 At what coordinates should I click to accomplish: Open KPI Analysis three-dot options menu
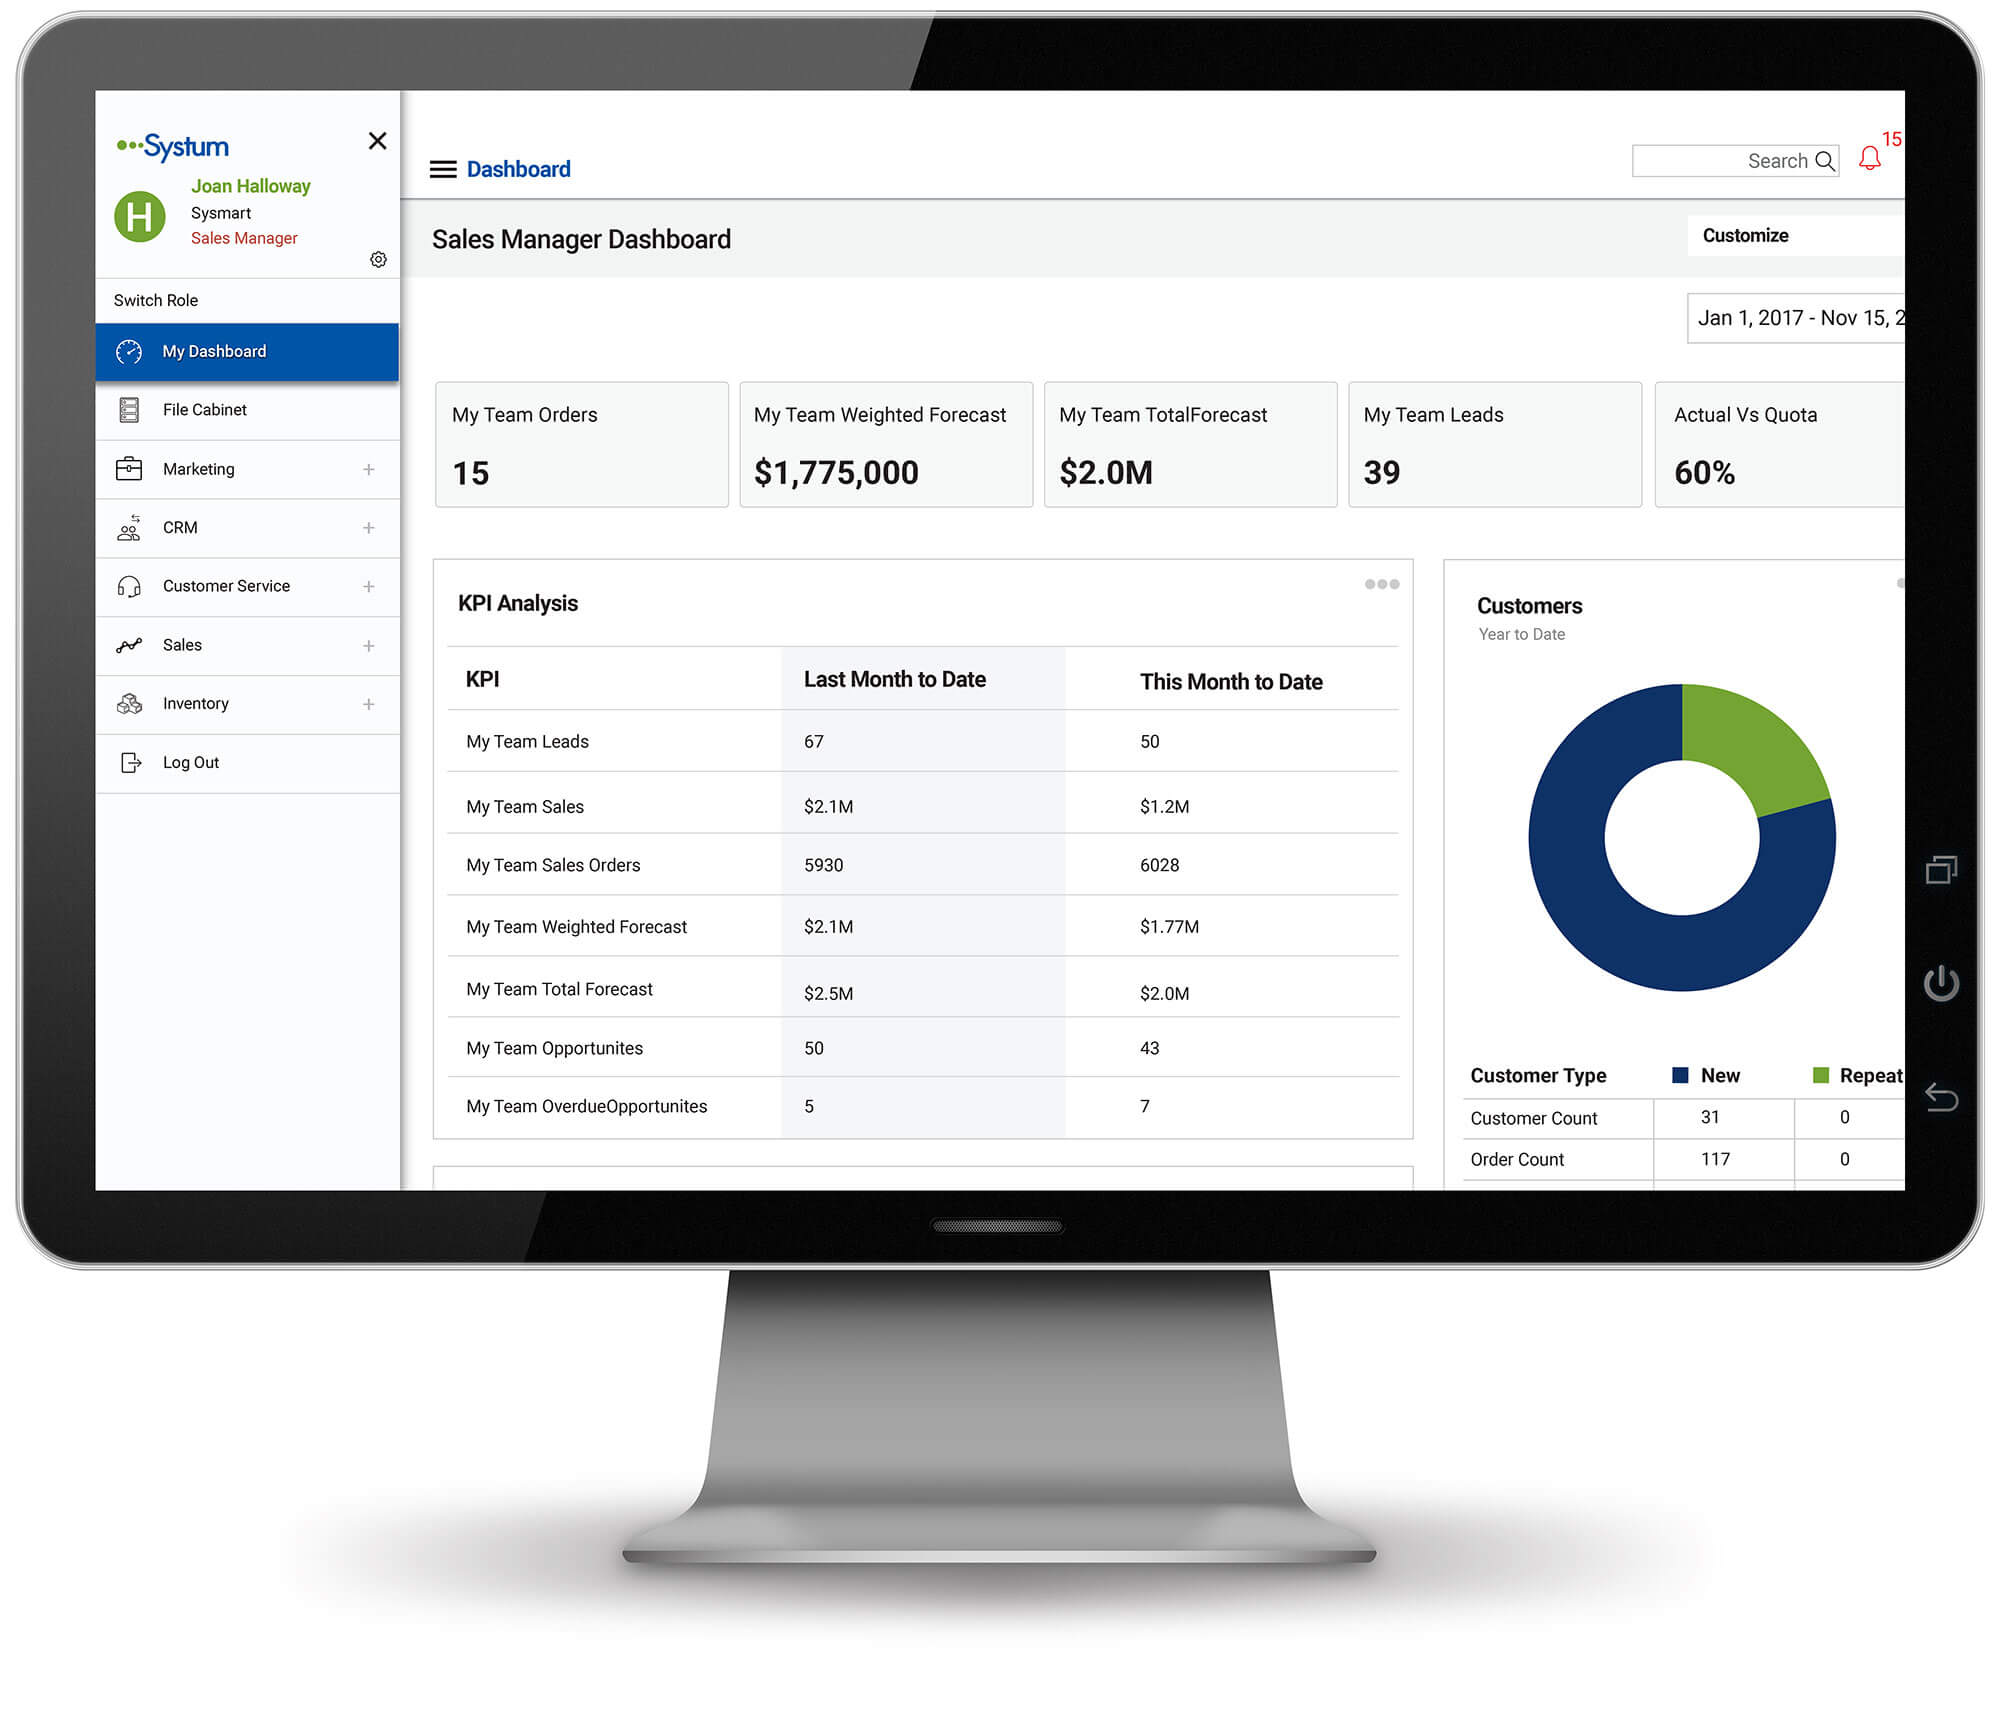coord(1381,585)
